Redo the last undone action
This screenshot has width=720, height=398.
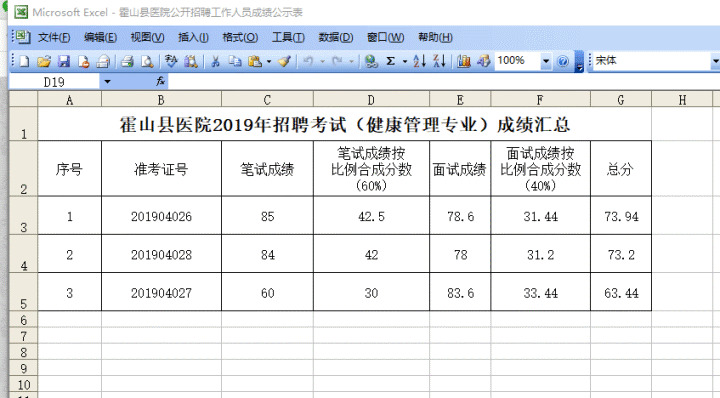click(x=338, y=61)
